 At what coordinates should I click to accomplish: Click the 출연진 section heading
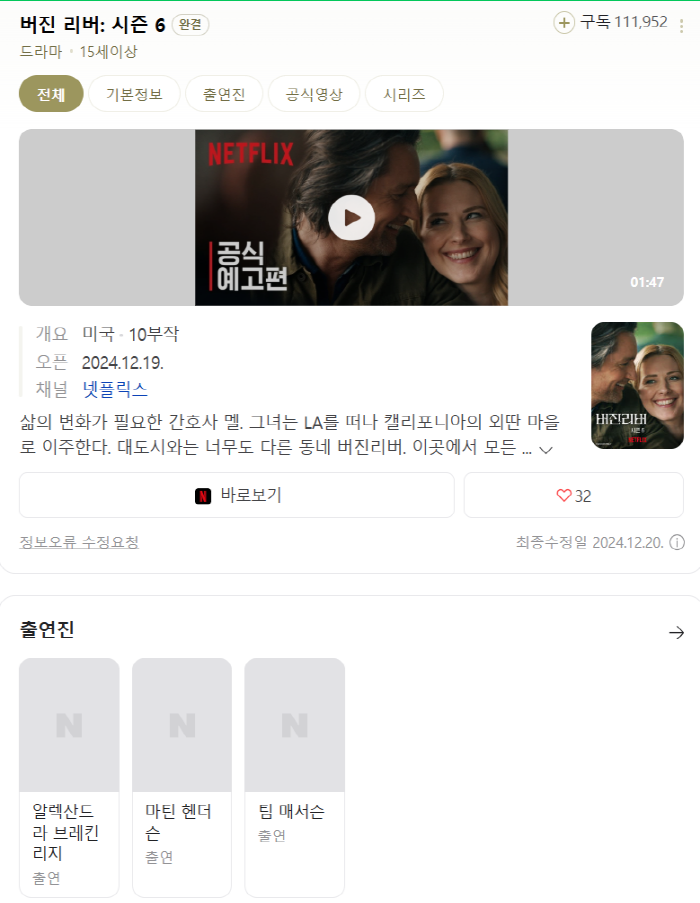47,630
